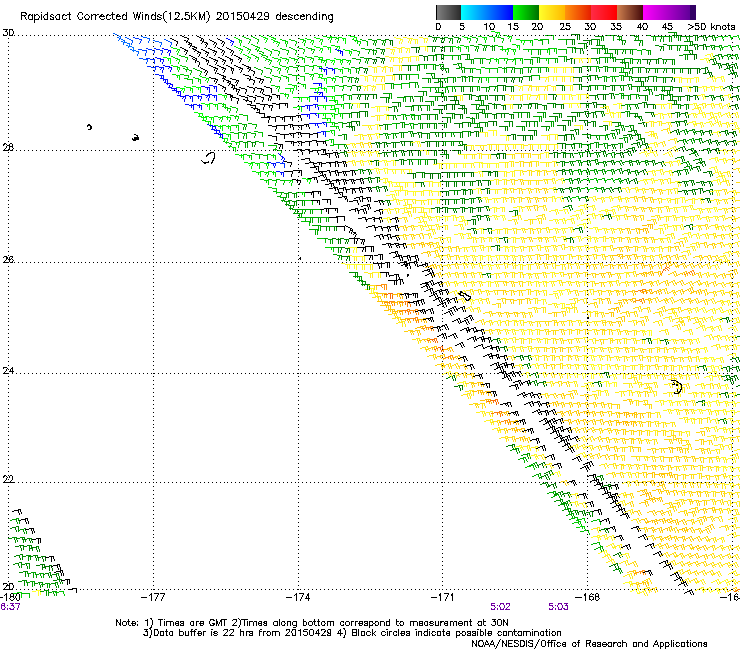
Task: Click the cyan-blue 5-15 knots legend swatch
Action: pyautogui.click(x=487, y=12)
